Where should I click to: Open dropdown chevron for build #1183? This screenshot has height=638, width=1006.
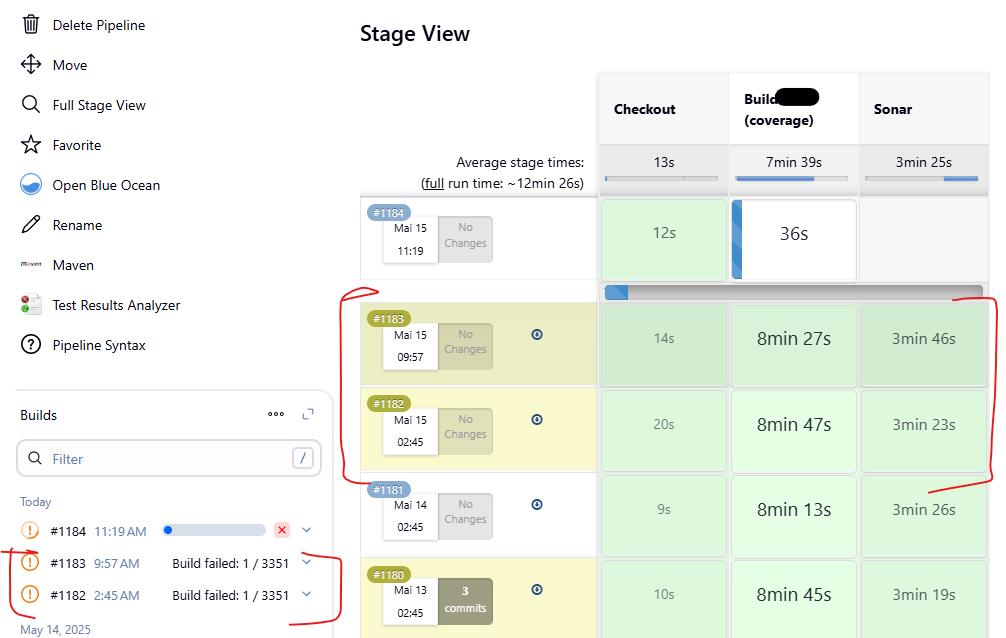[x=306, y=562]
